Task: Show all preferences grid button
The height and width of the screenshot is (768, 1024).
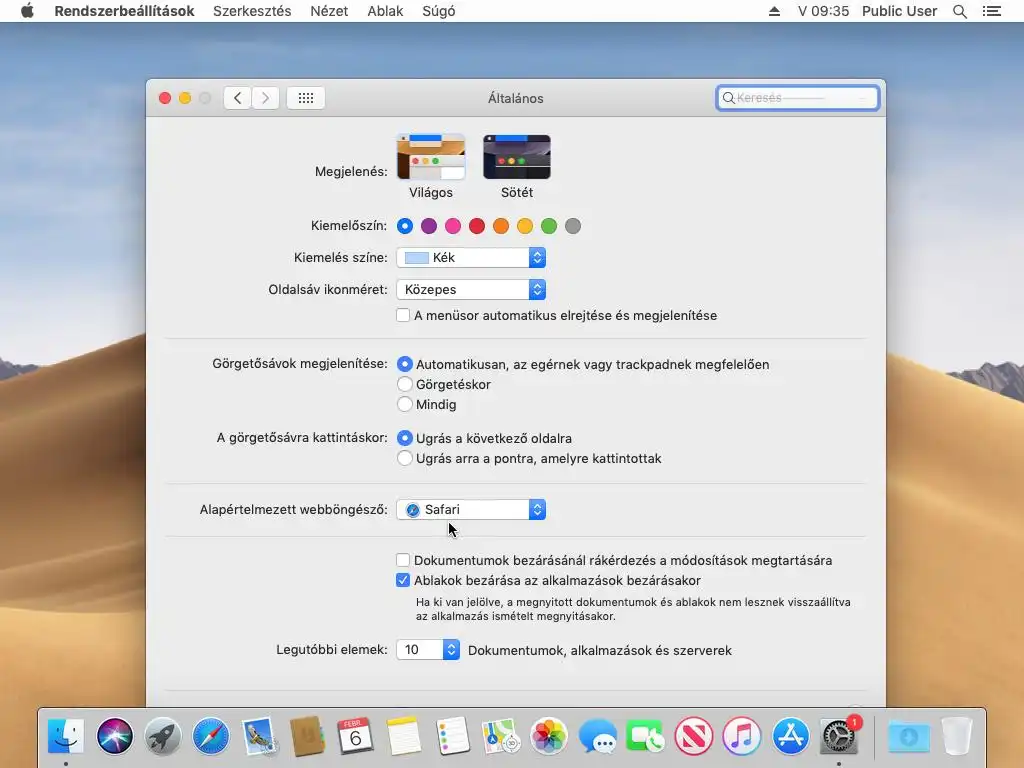Action: pyautogui.click(x=306, y=98)
